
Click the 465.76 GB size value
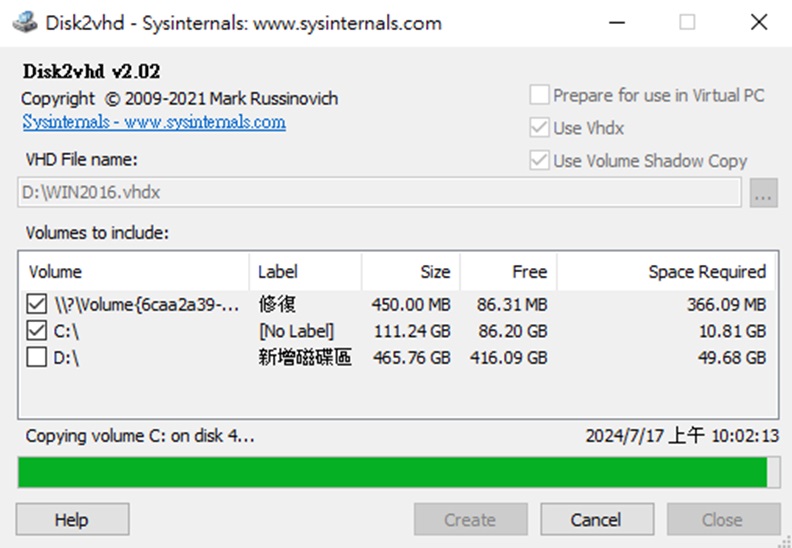click(x=412, y=358)
